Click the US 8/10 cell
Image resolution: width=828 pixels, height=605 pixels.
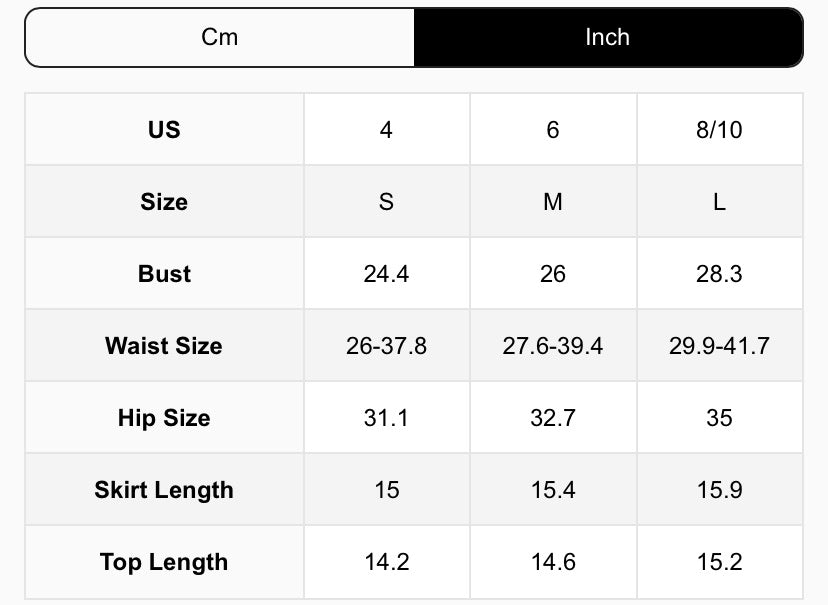point(719,130)
